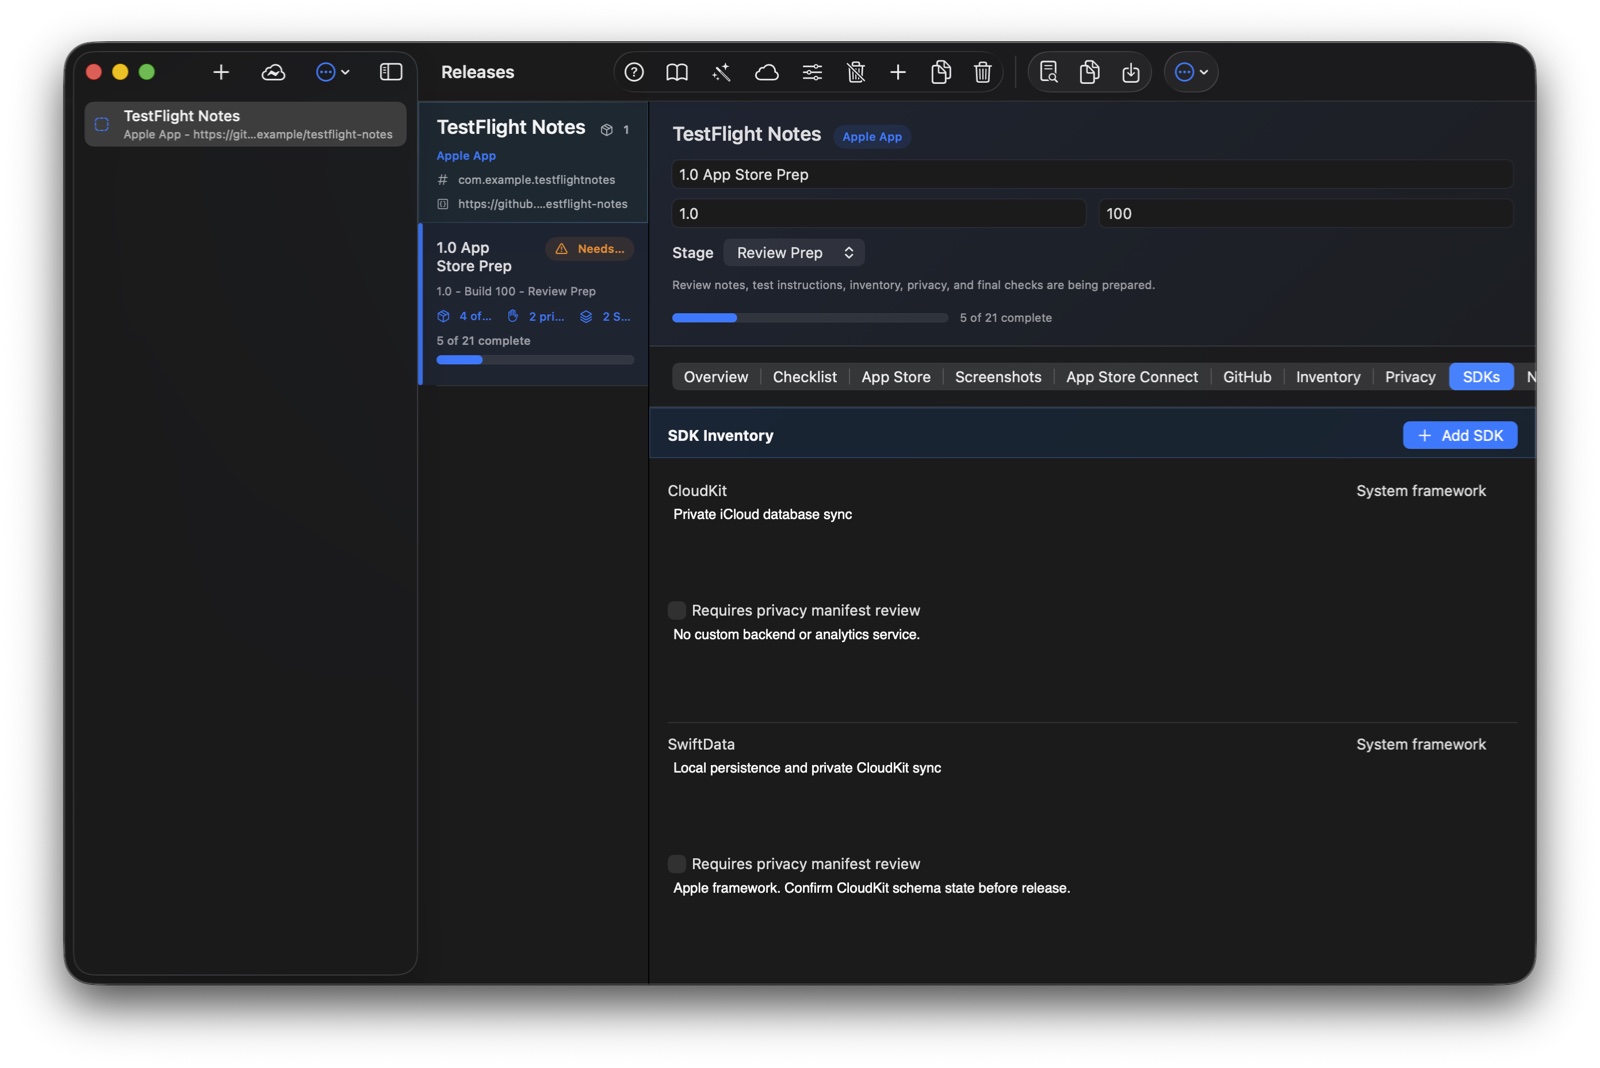
Task: Click Apple App label under TestFlight Notes
Action: click(466, 156)
